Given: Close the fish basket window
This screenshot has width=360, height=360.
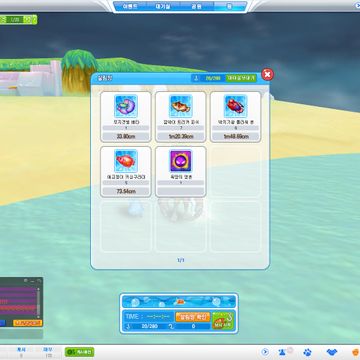Looking at the screenshot, I should (x=267, y=74).
